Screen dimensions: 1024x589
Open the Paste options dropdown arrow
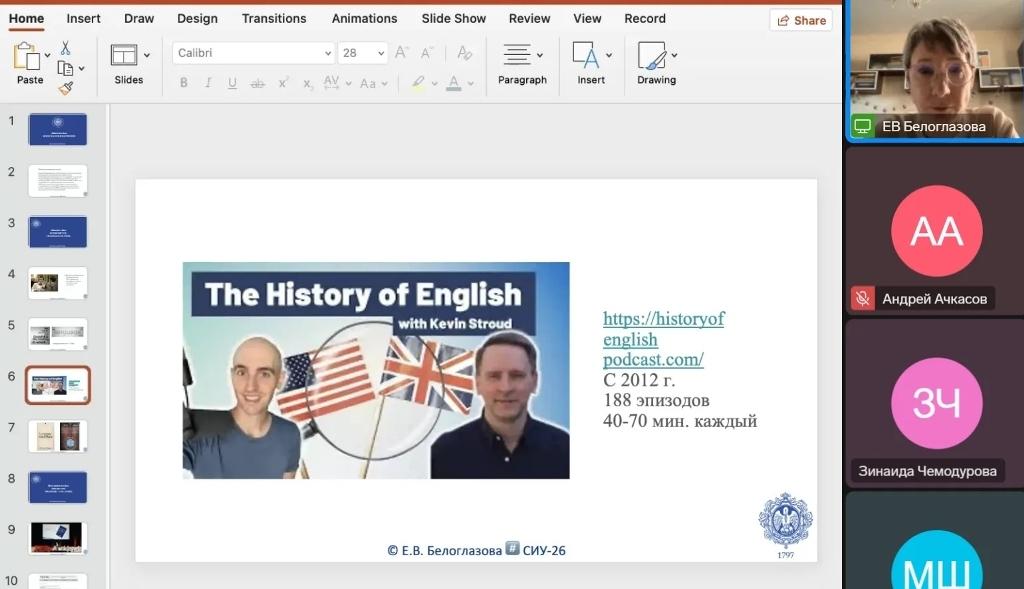[47, 56]
